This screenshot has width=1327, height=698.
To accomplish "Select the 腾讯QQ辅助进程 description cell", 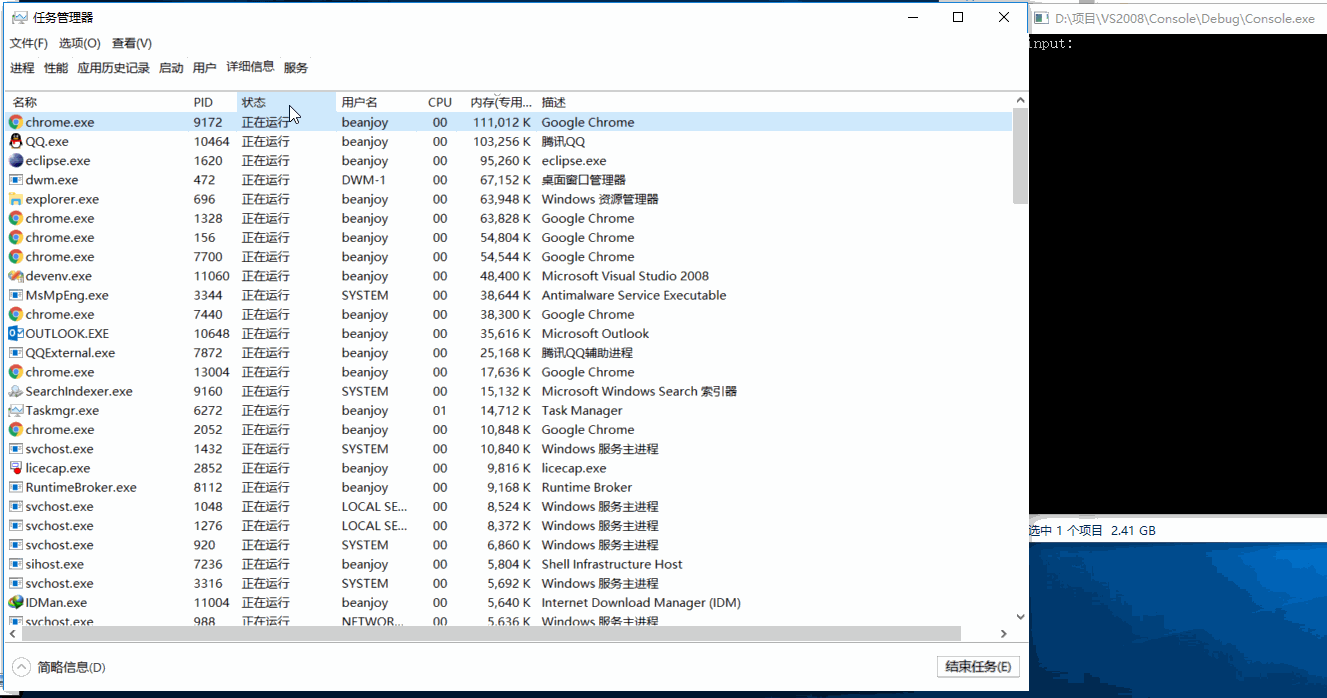I will point(587,353).
